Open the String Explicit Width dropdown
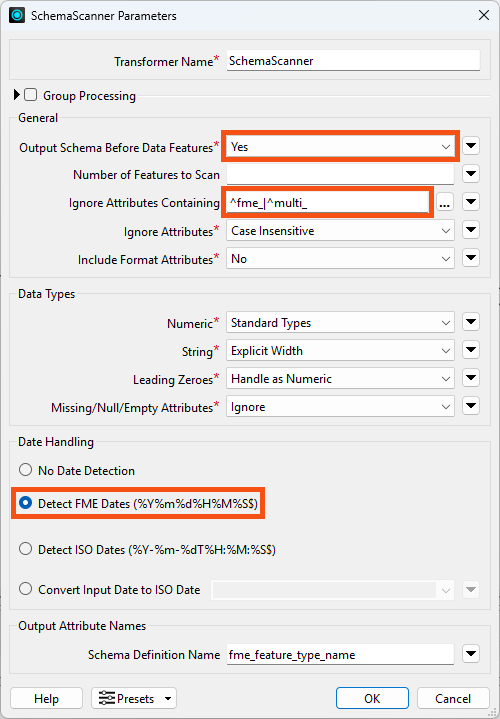 tap(340, 351)
